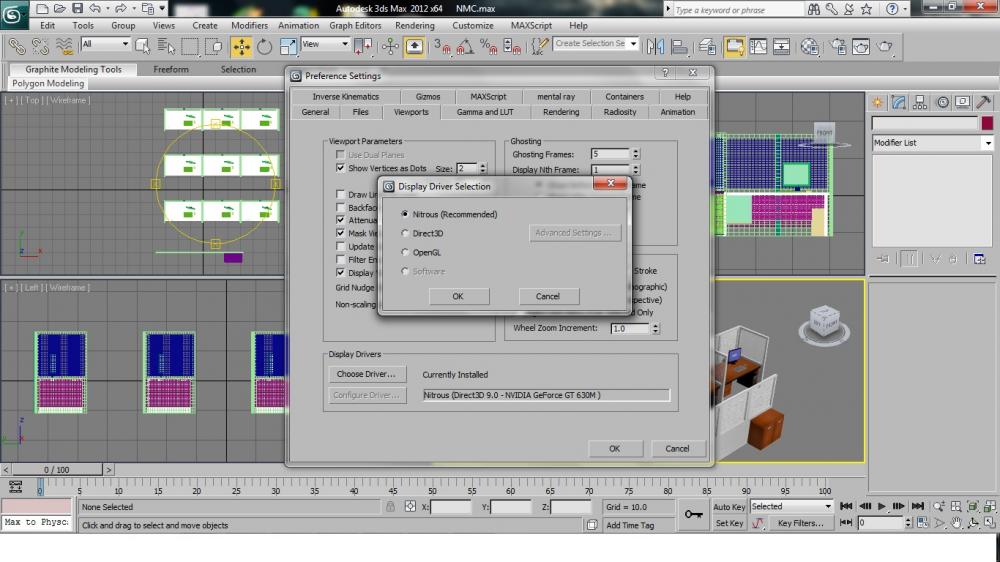This screenshot has height=562, width=1000.
Task: Open the Utilities panel hammer icon
Action: 984,102
